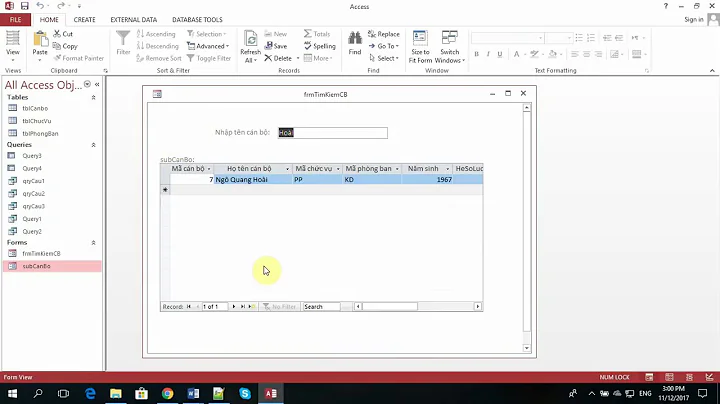Click Save in Records group

[276, 46]
